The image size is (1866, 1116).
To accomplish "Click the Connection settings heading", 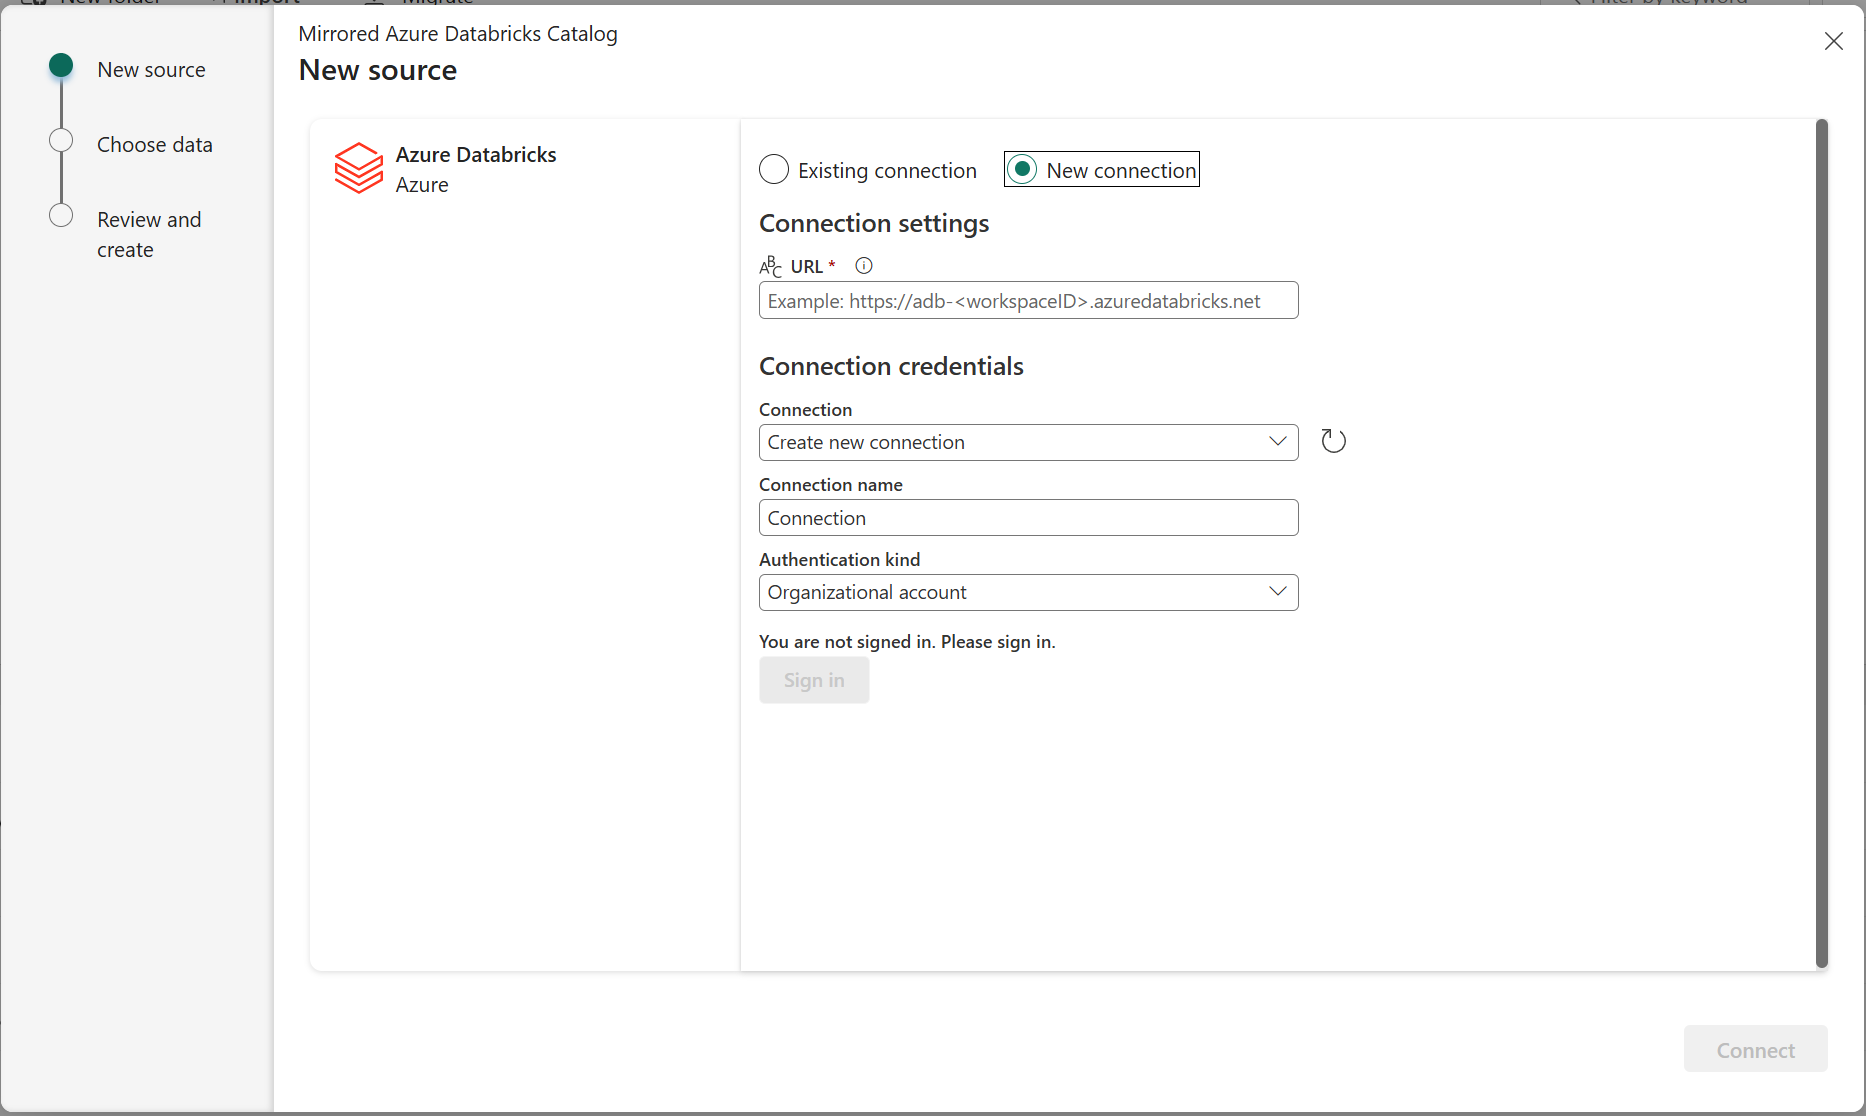I will click(874, 223).
